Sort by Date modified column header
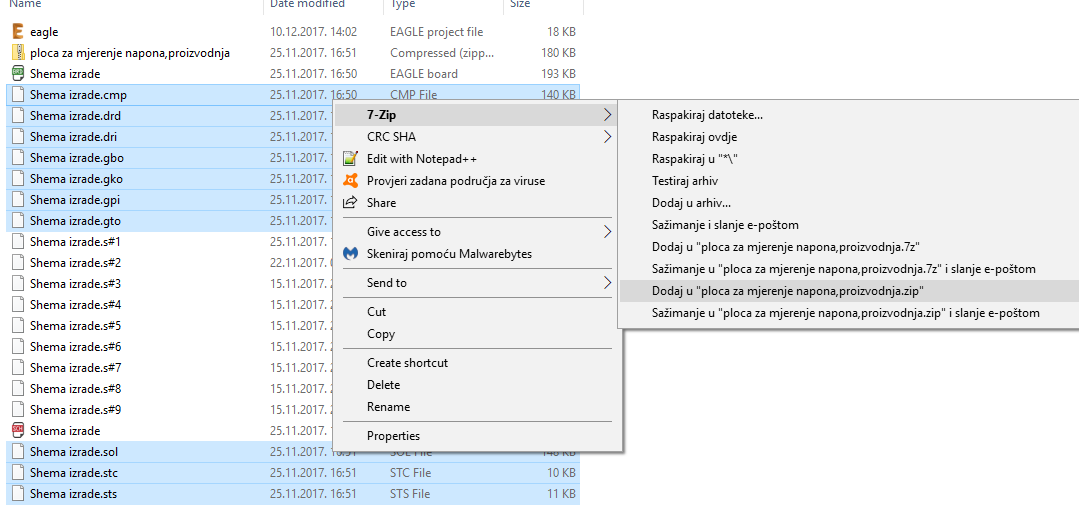Screen dimensions: 1079x514 coord(307,4)
